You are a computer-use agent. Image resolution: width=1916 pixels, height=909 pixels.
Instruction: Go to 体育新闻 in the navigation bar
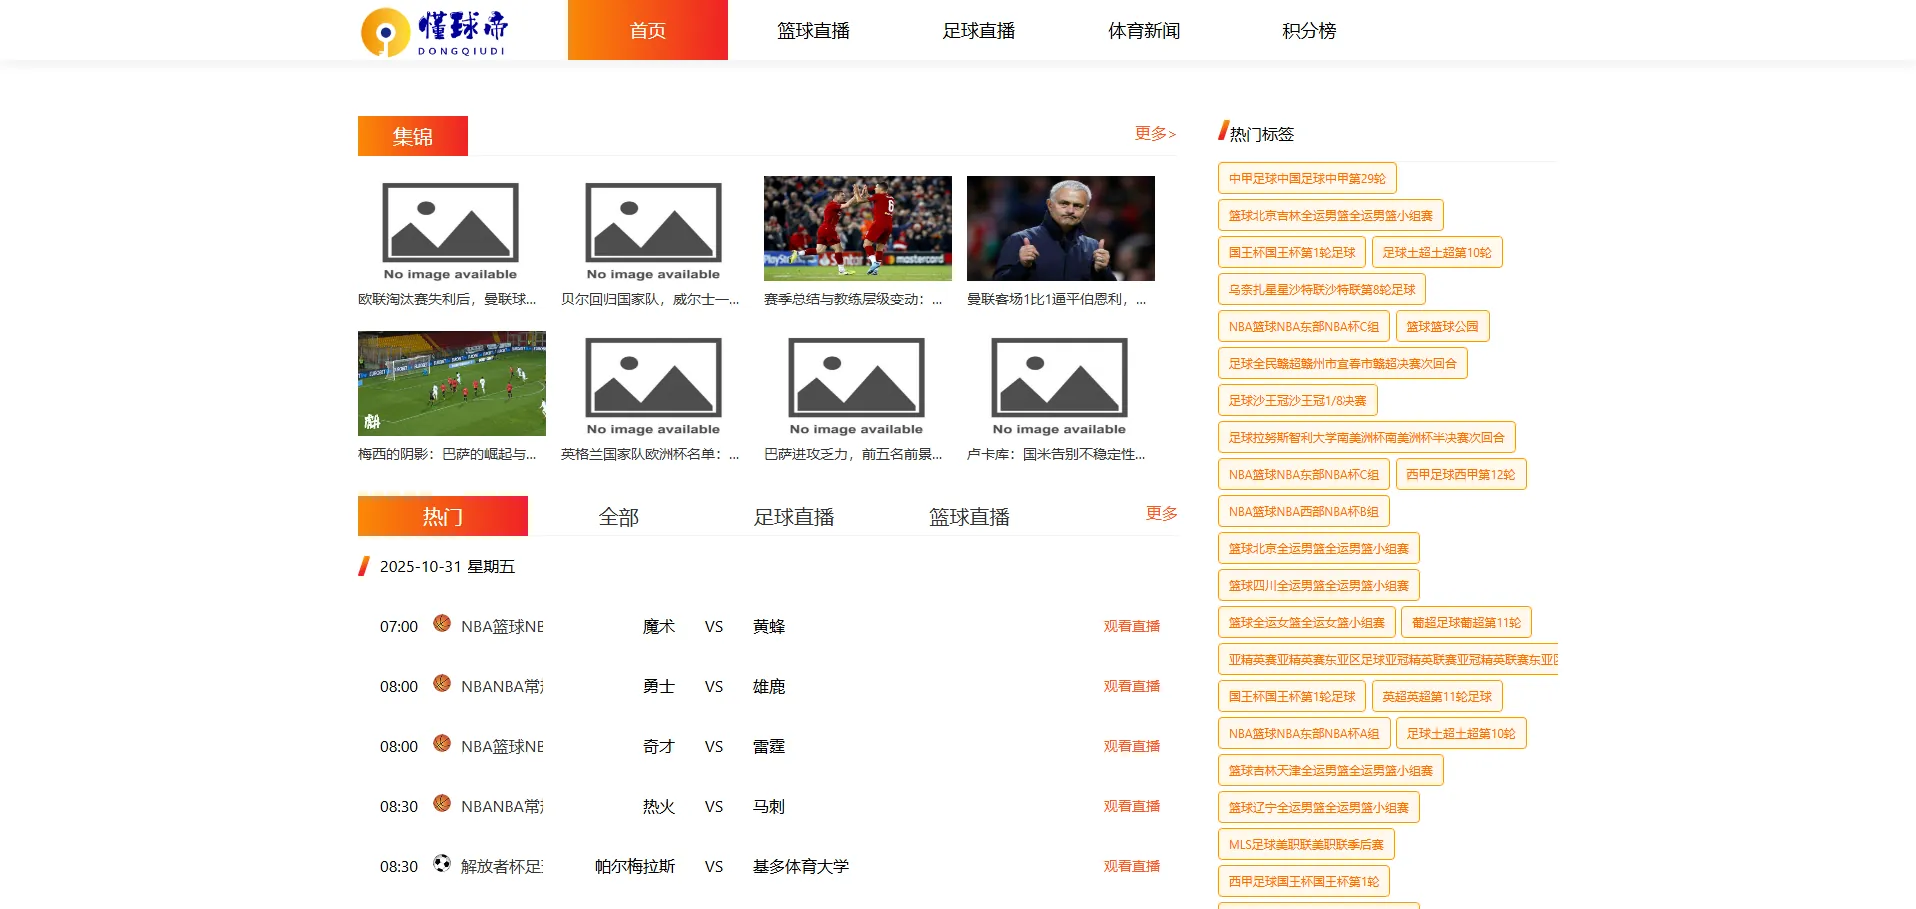click(1144, 31)
